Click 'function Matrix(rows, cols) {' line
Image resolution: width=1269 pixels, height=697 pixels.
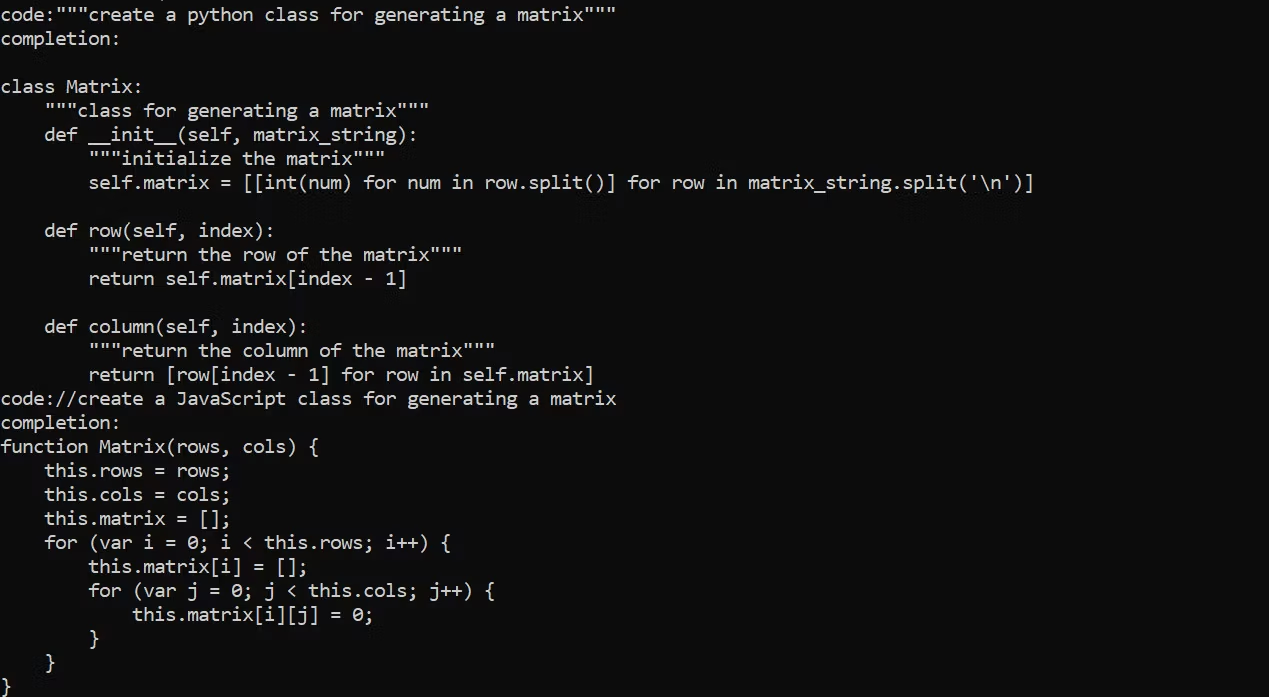tap(159, 447)
